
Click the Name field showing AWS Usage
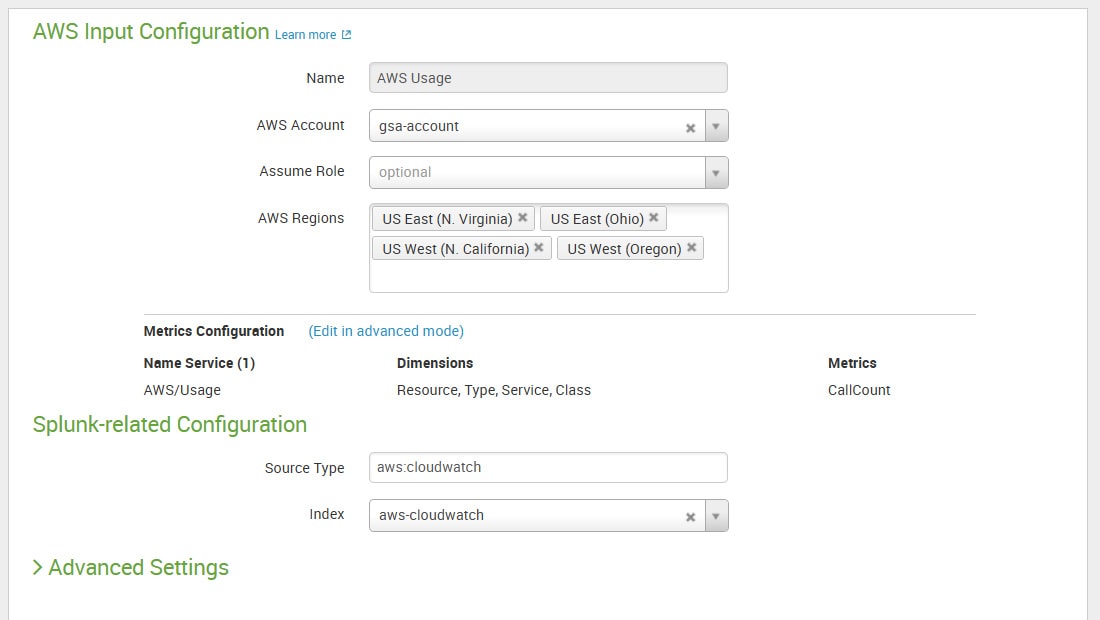pos(547,78)
